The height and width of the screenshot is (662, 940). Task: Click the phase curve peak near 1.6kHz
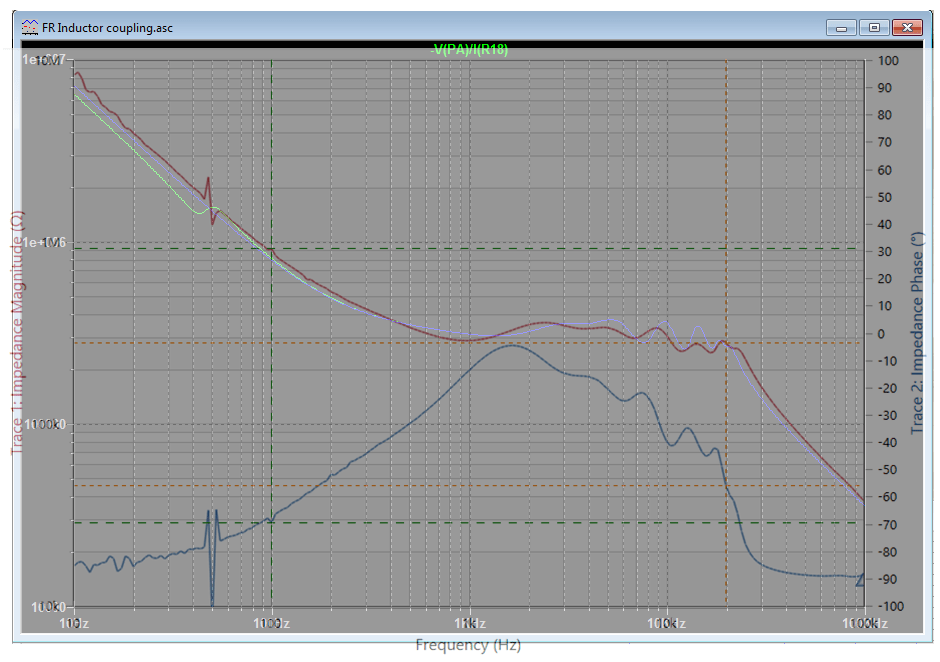(x=511, y=346)
